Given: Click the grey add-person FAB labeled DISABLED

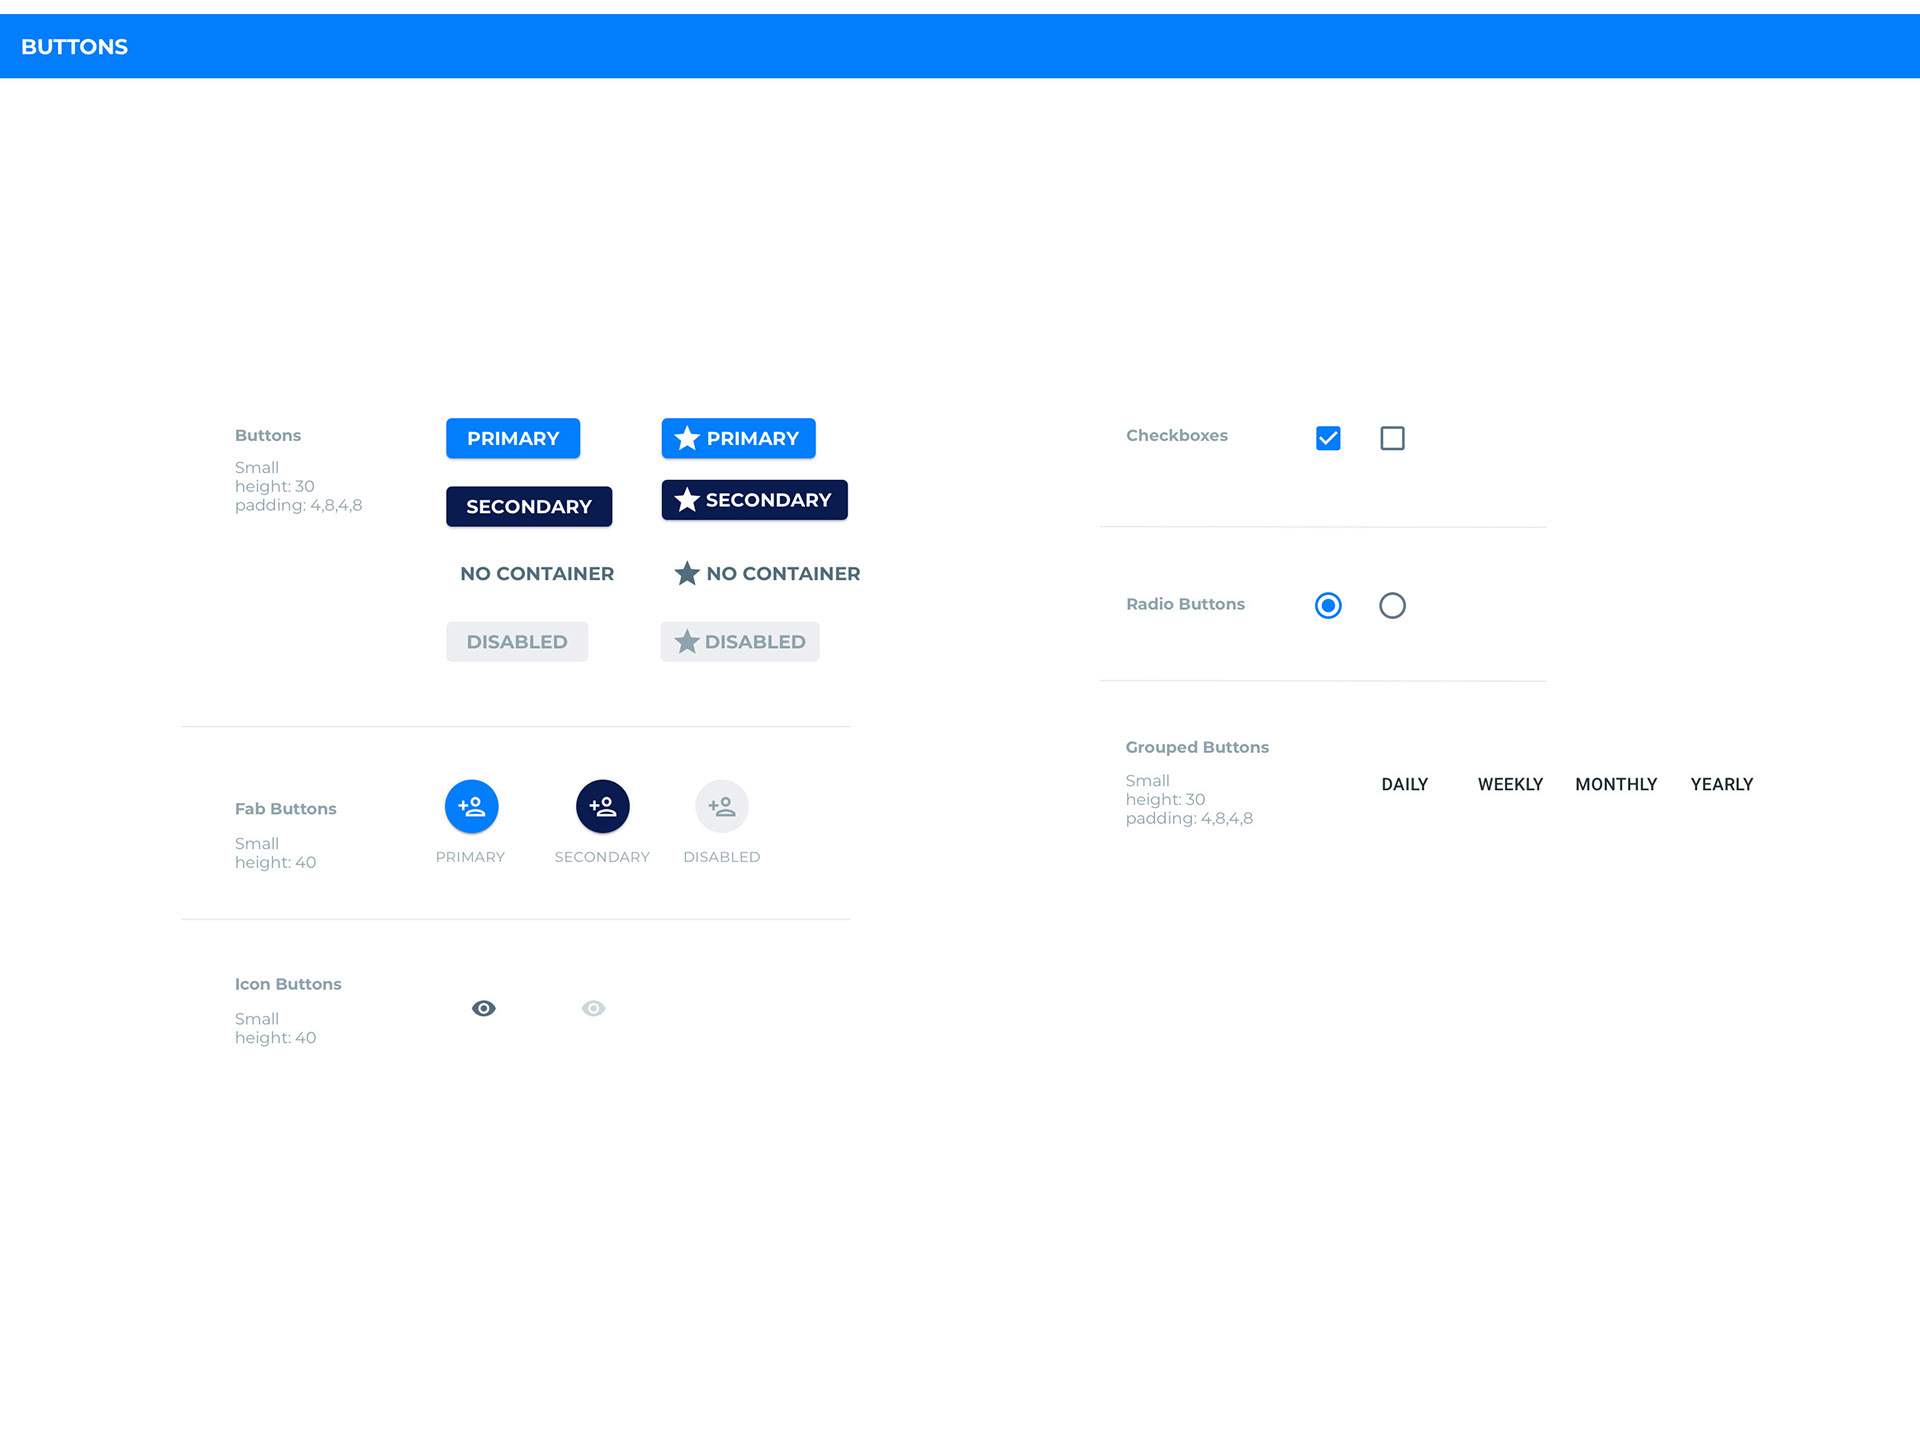Looking at the screenshot, I should (721, 806).
